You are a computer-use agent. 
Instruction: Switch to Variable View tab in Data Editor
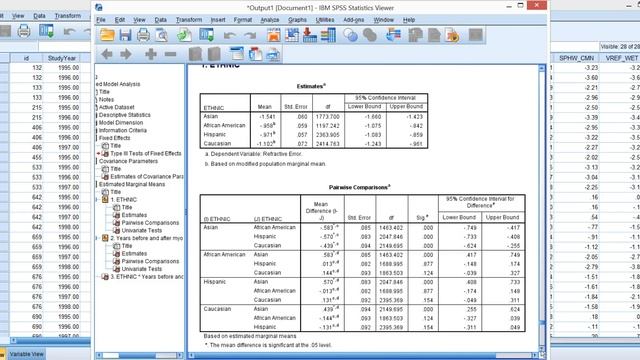click(27, 354)
